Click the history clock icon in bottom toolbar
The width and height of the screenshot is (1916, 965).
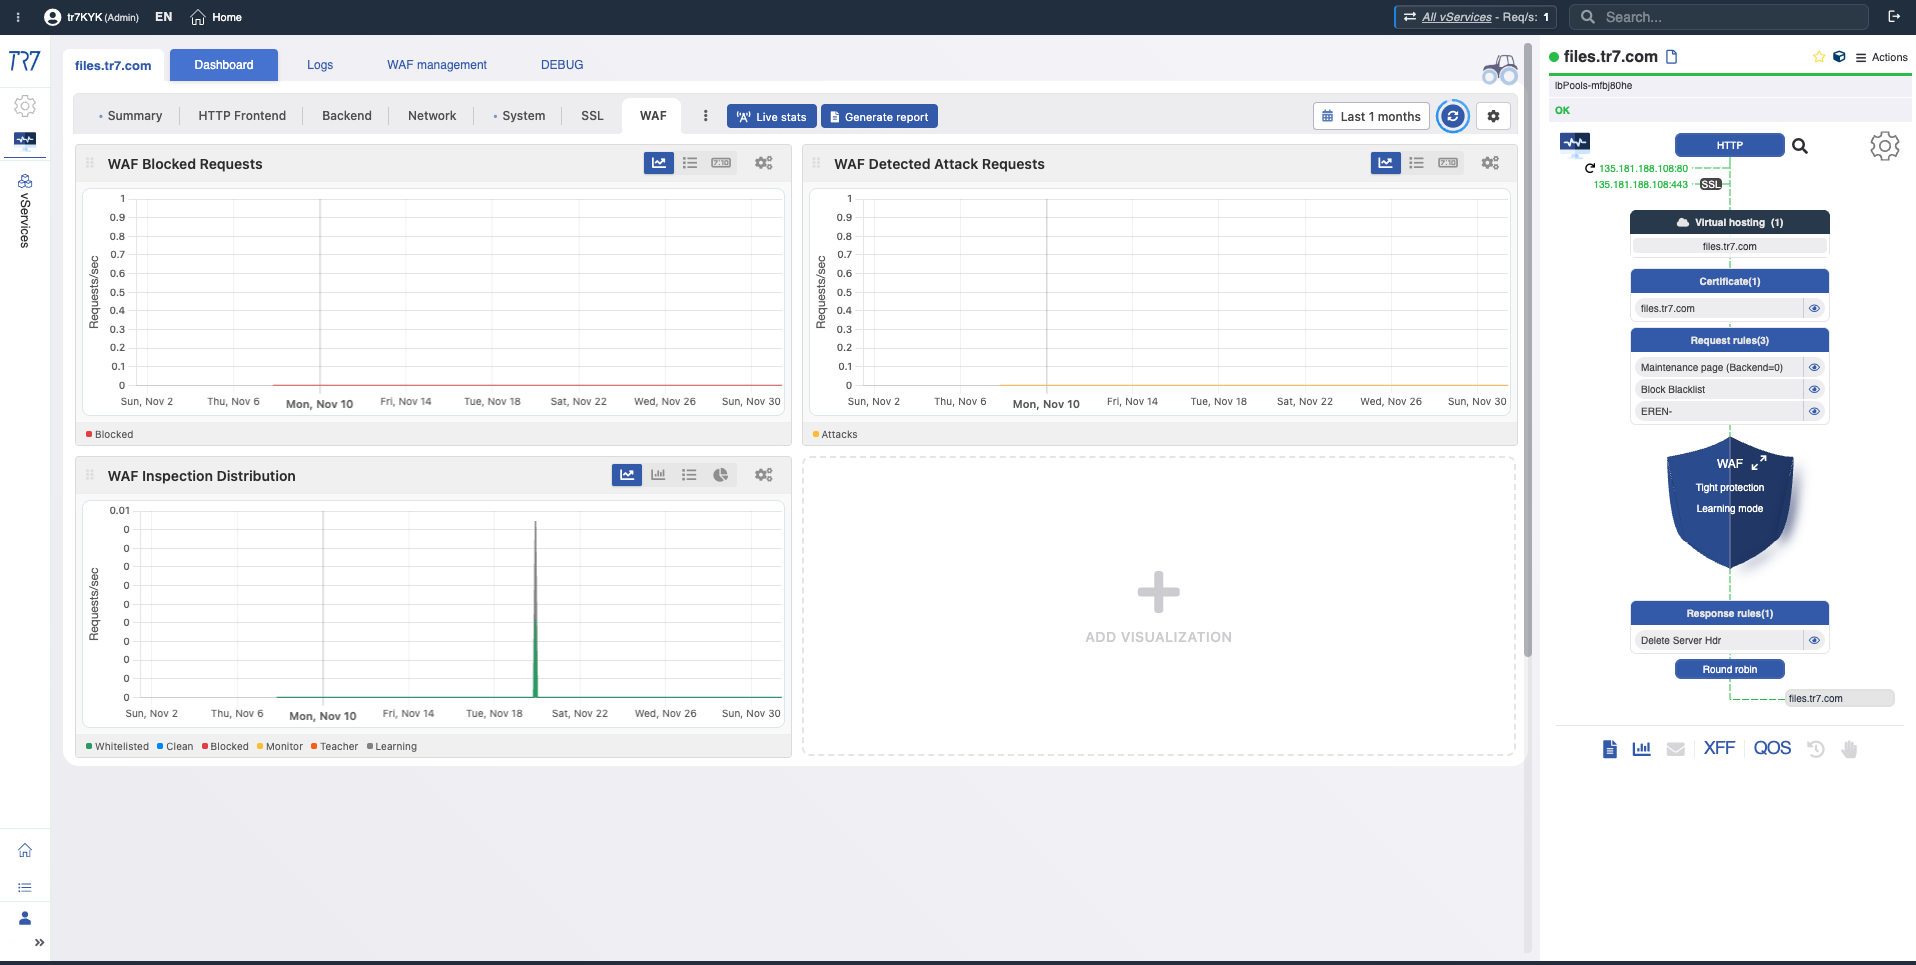[x=1816, y=748]
